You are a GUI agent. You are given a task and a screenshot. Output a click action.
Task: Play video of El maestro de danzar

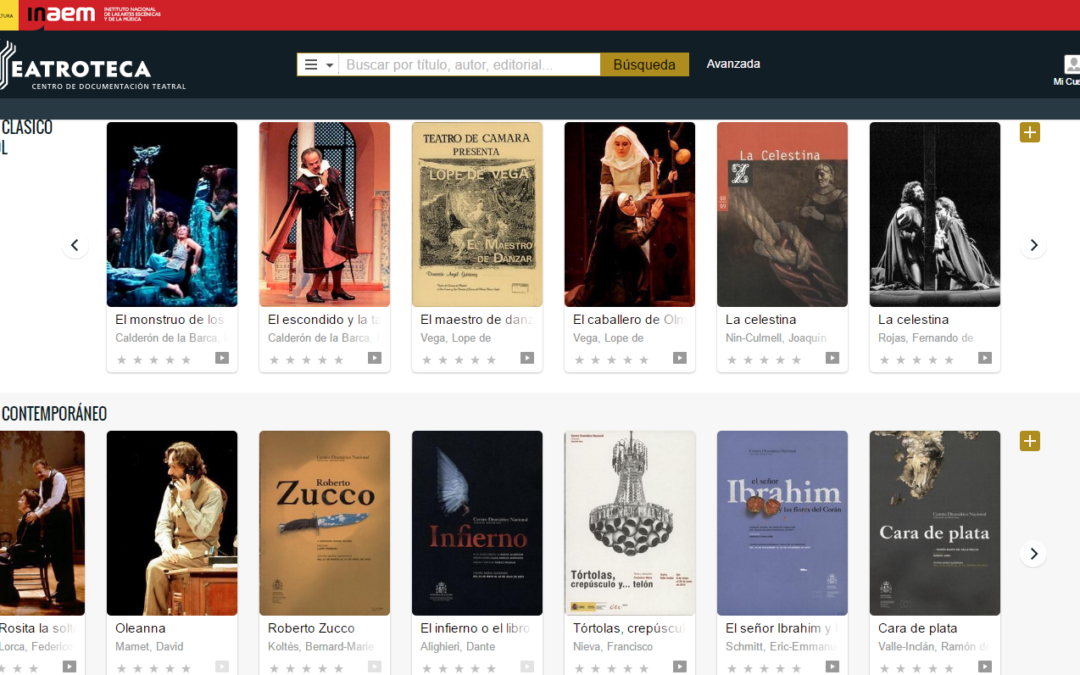tap(527, 358)
